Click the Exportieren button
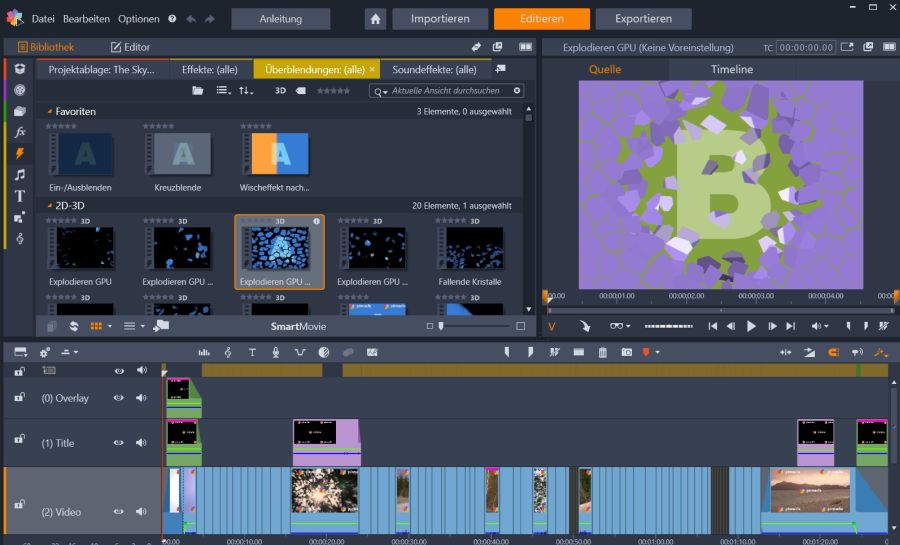This screenshot has height=545, width=900. click(x=642, y=18)
